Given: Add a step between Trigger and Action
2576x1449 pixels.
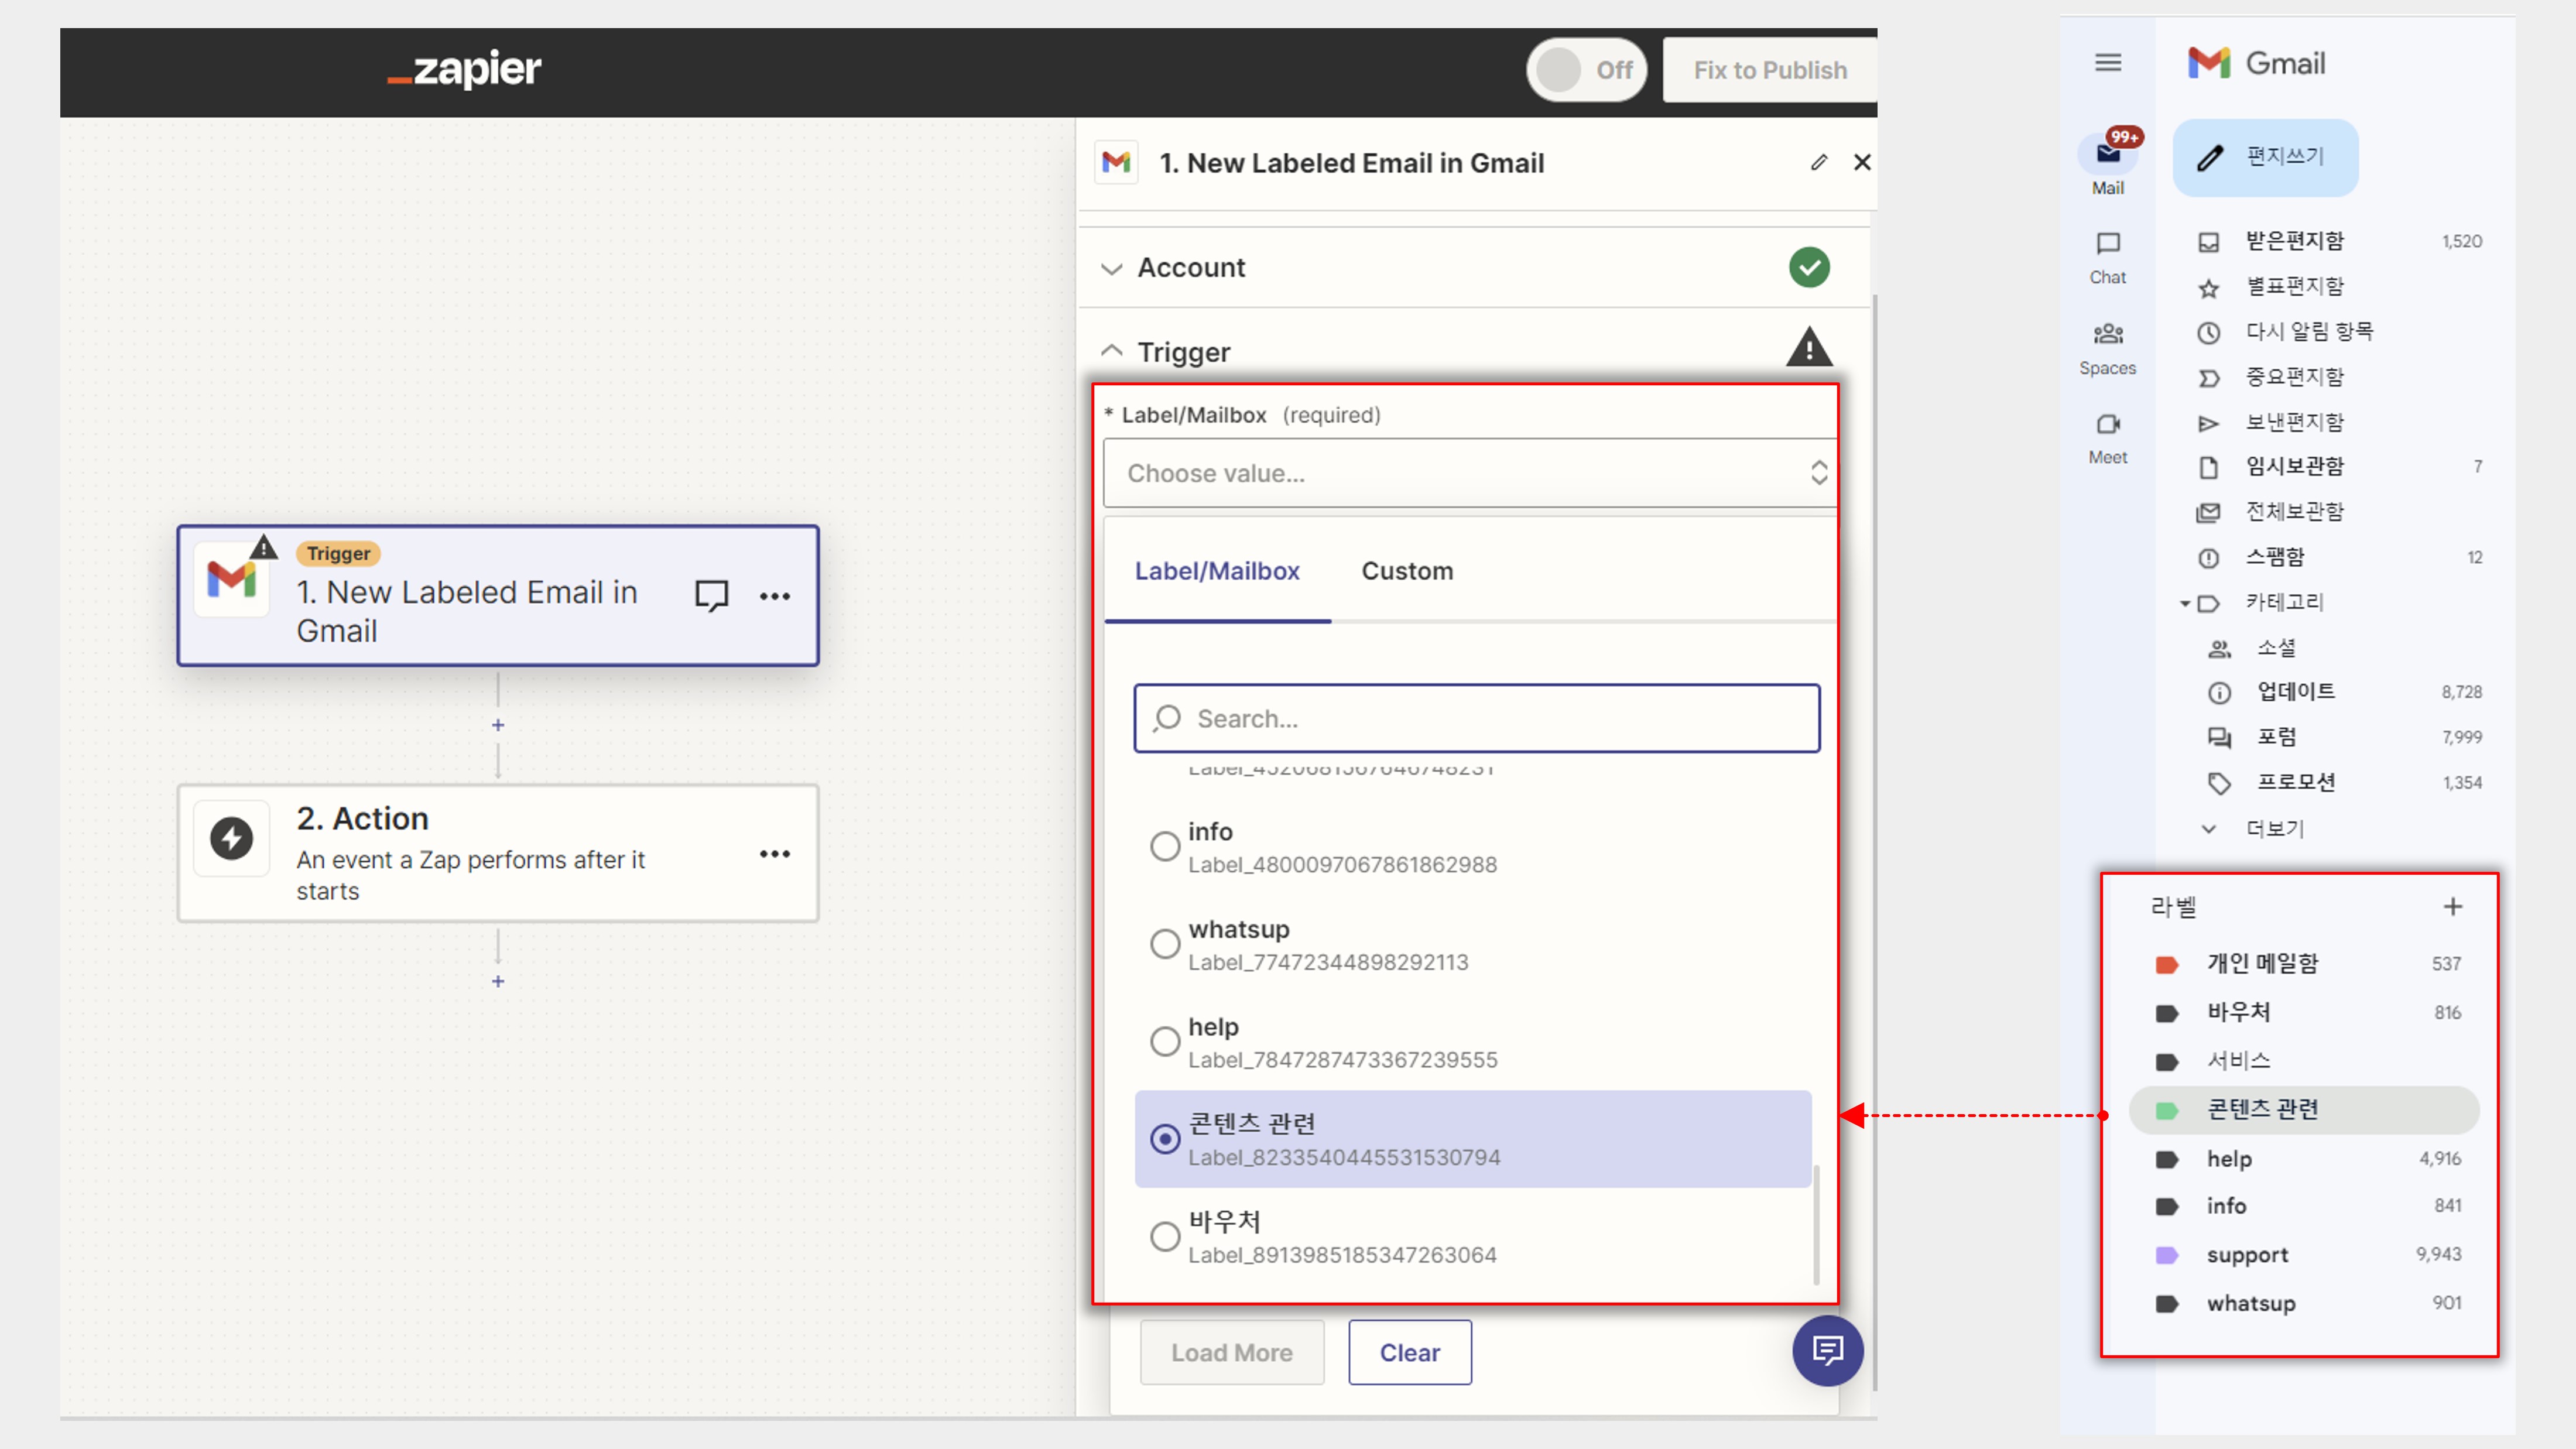Looking at the screenshot, I should click(498, 725).
